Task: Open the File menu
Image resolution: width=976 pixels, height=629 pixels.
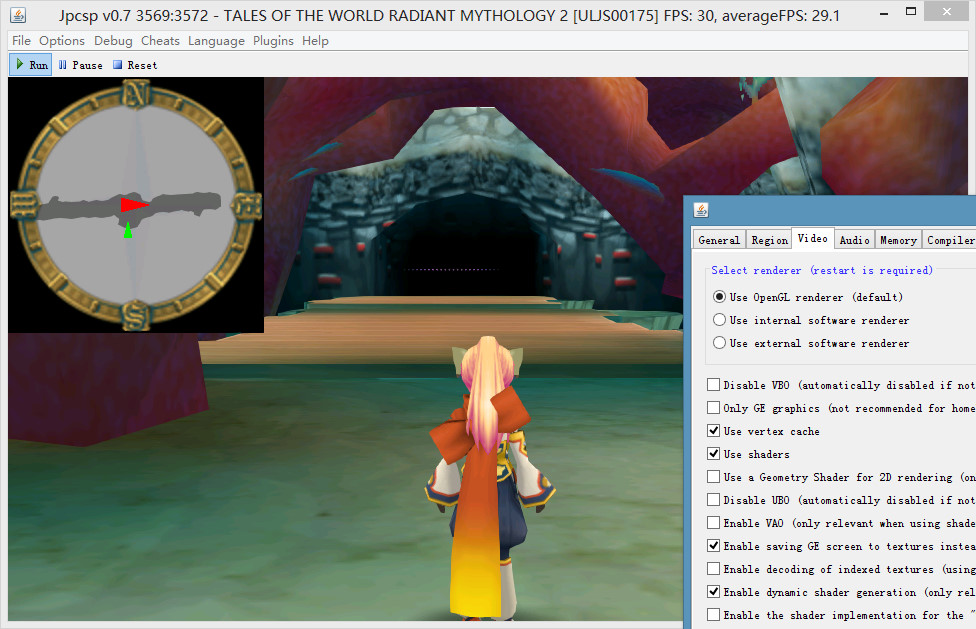Action: [x=21, y=41]
